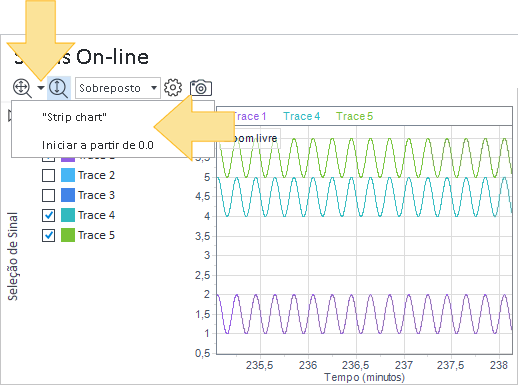Uncheck the Trace 4 checkbox
This screenshot has height=385, width=518.
tap(49, 215)
